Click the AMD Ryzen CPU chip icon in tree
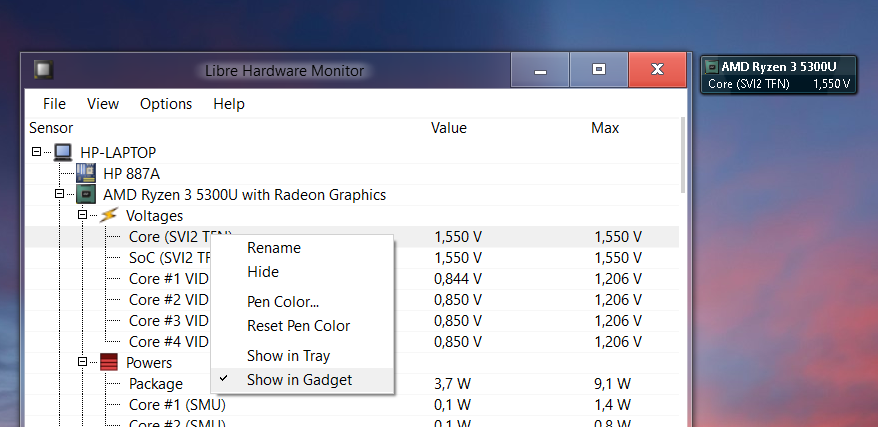878x427 pixels. coord(86,194)
